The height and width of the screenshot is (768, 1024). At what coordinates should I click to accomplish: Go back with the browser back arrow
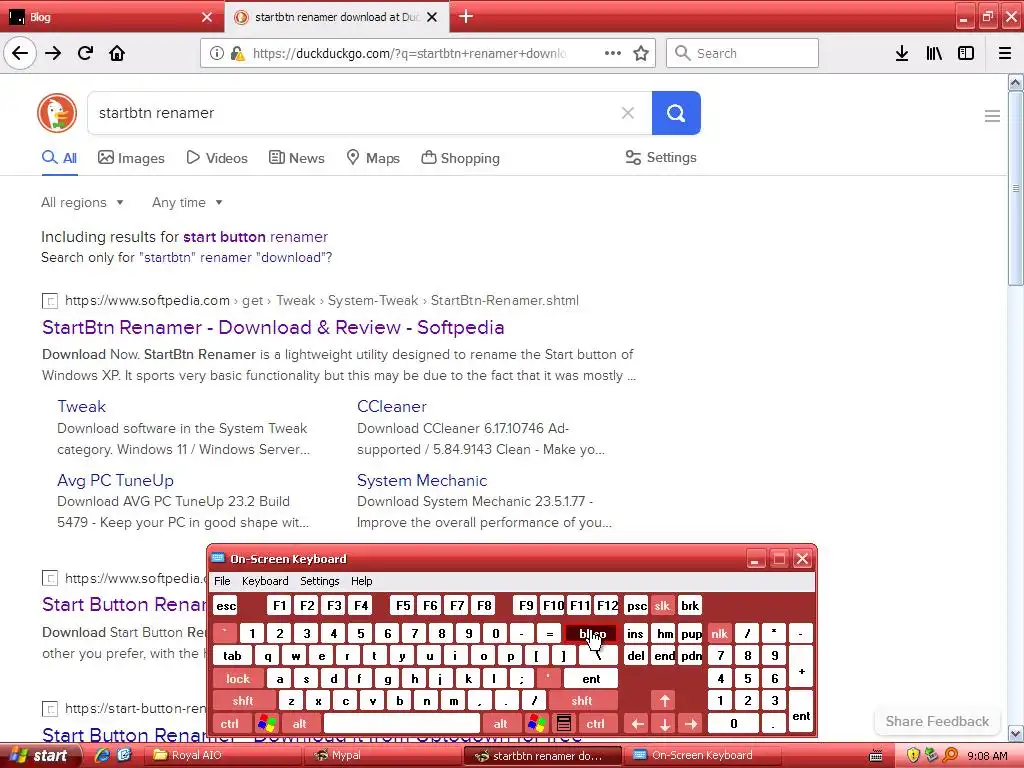[x=20, y=53]
